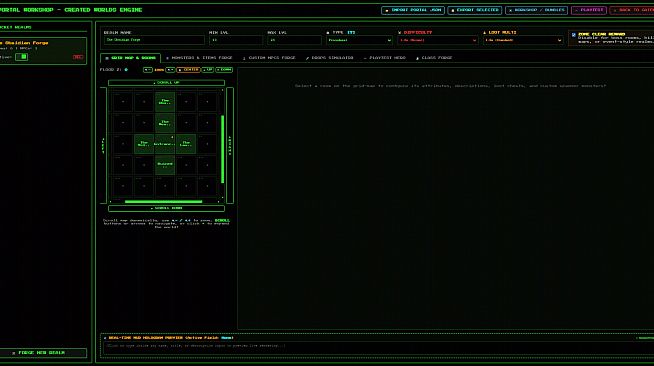
Task: Click the Import Portal JSON button
Action: [413, 10]
